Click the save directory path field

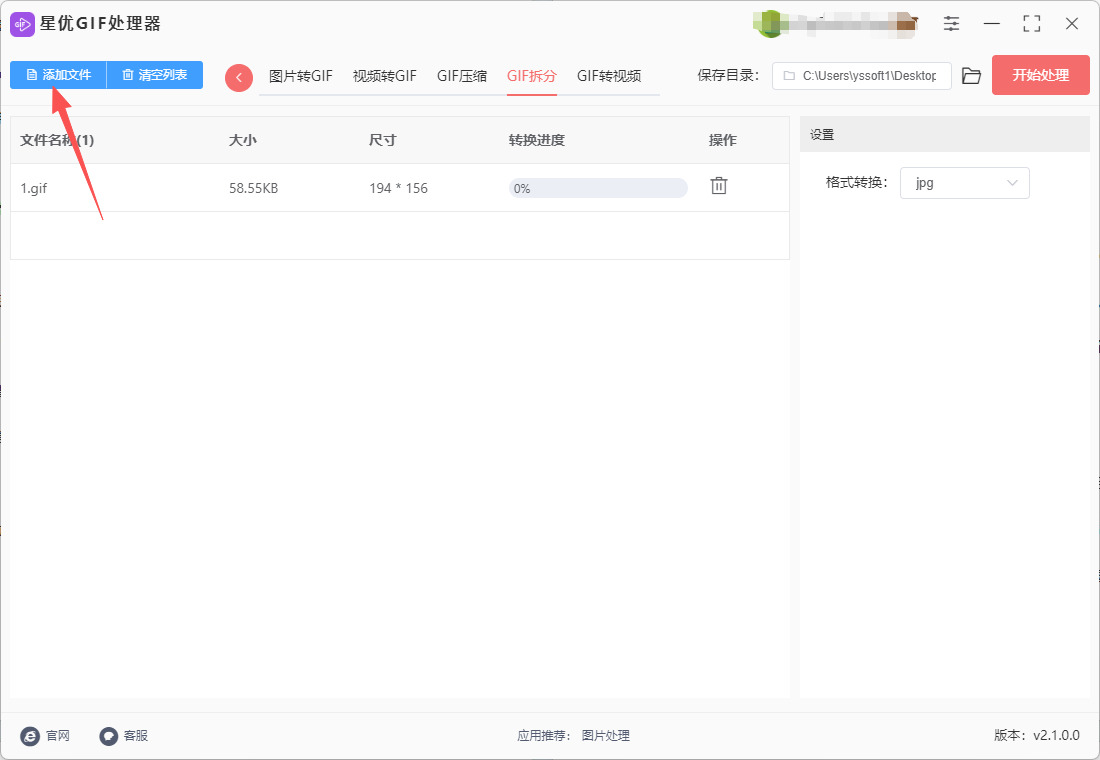861,76
